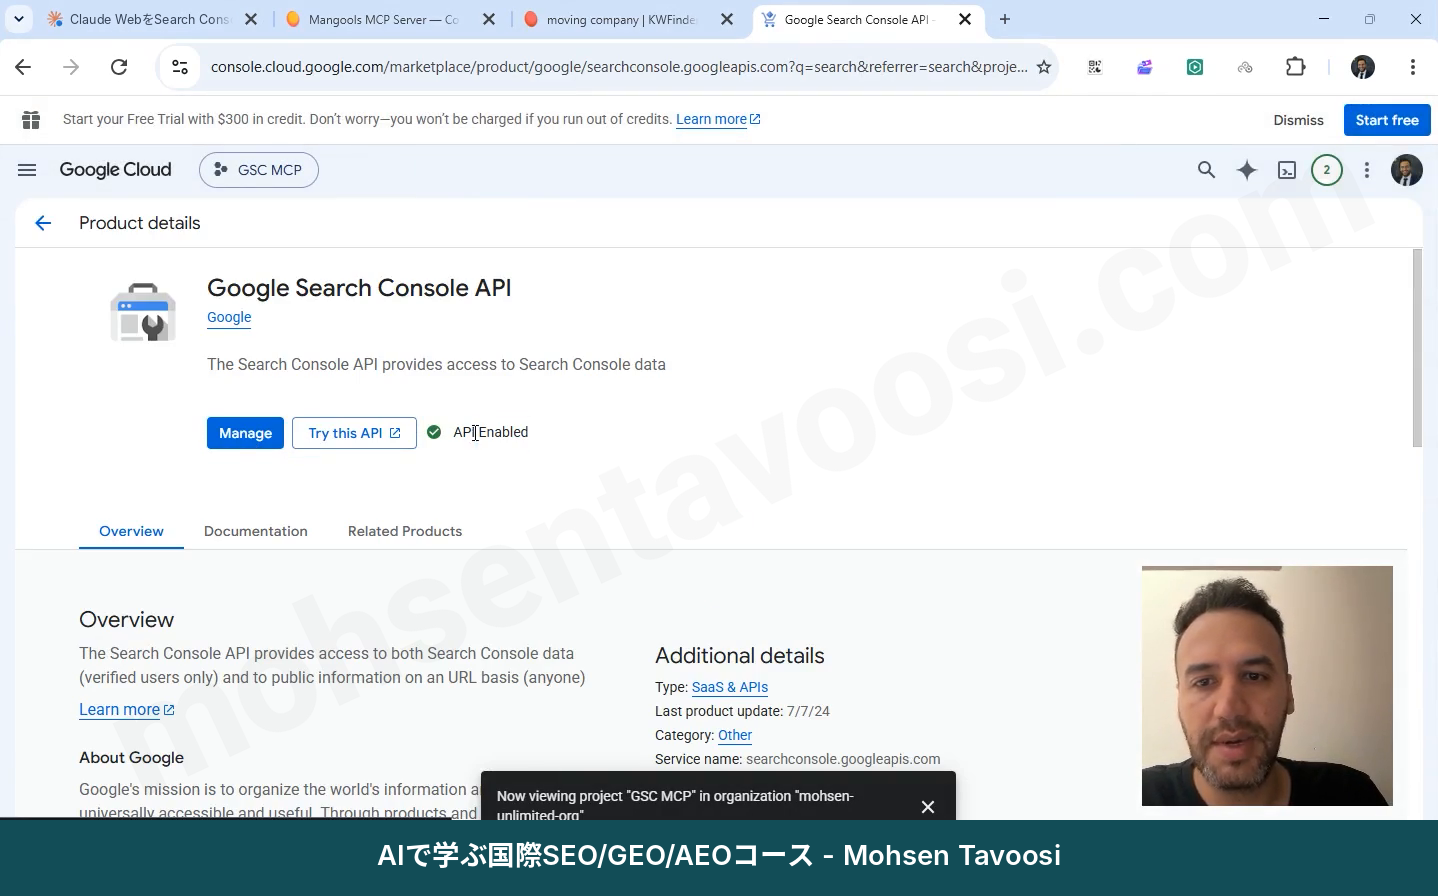Screen dimensions: 1438x896
Task: Click the Manage button
Action: click(245, 433)
